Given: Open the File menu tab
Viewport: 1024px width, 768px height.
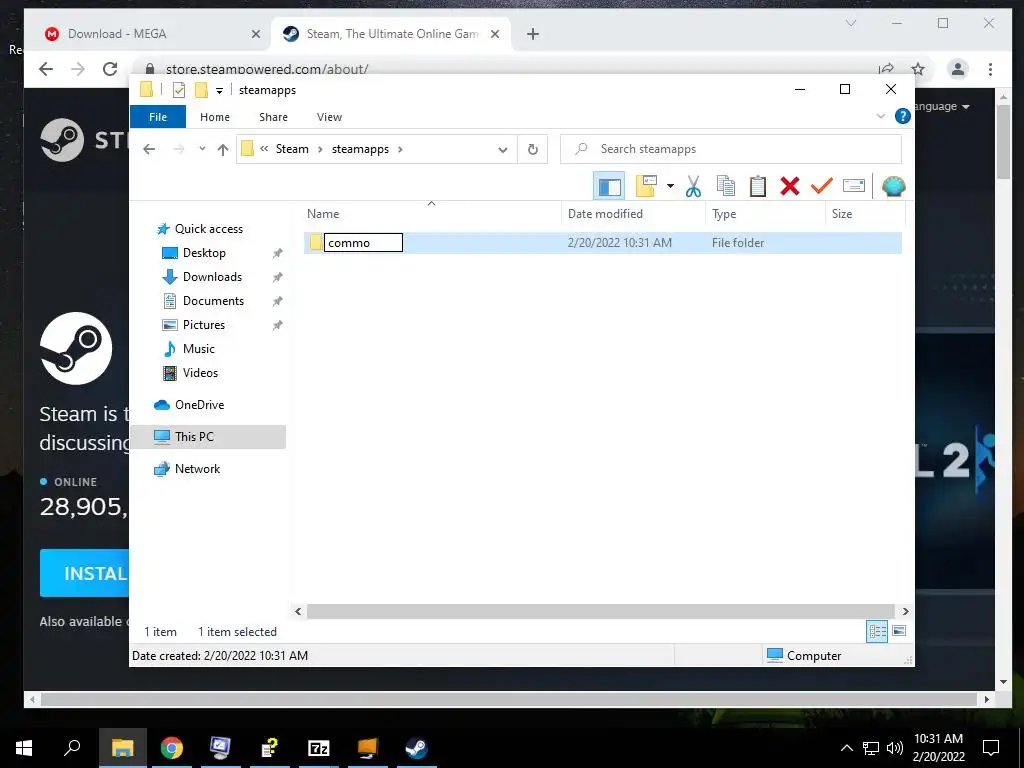Looking at the screenshot, I should tap(158, 117).
